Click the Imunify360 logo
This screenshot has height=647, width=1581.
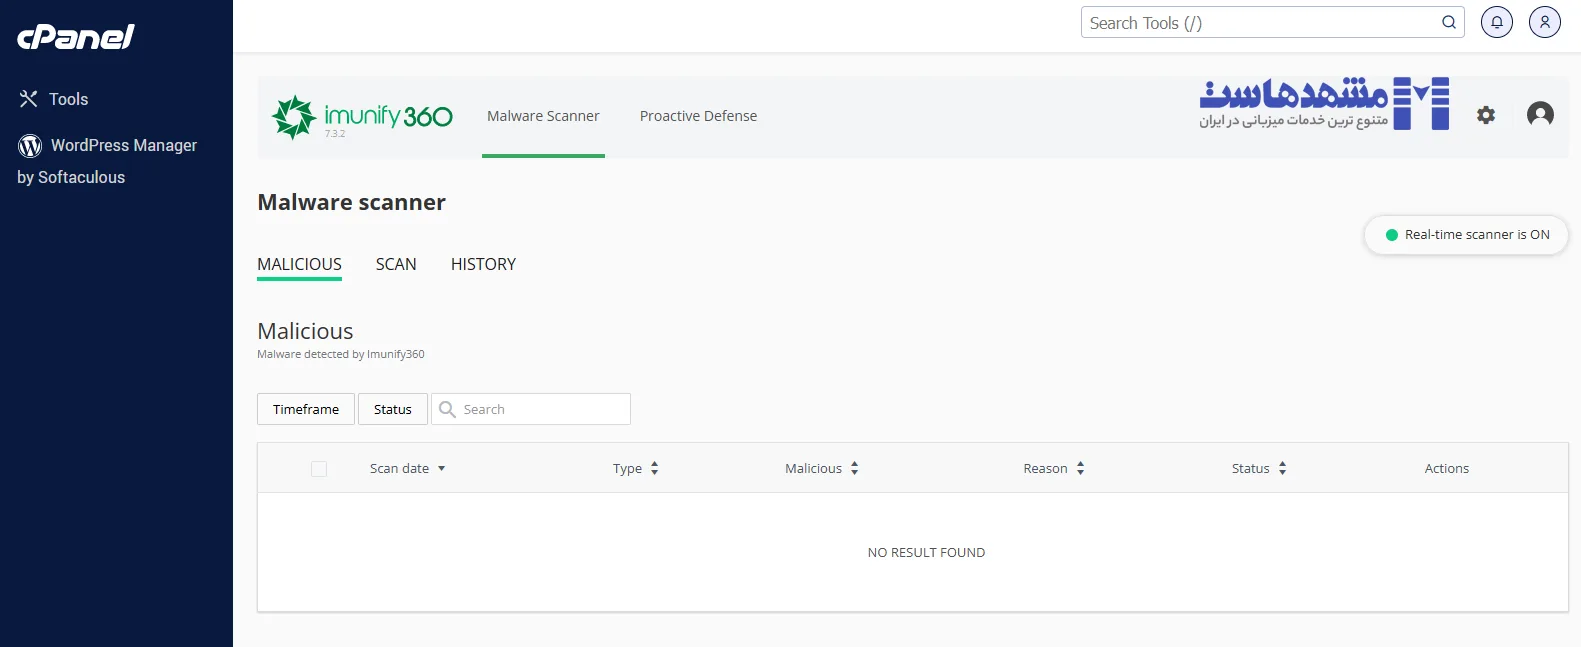[362, 117]
